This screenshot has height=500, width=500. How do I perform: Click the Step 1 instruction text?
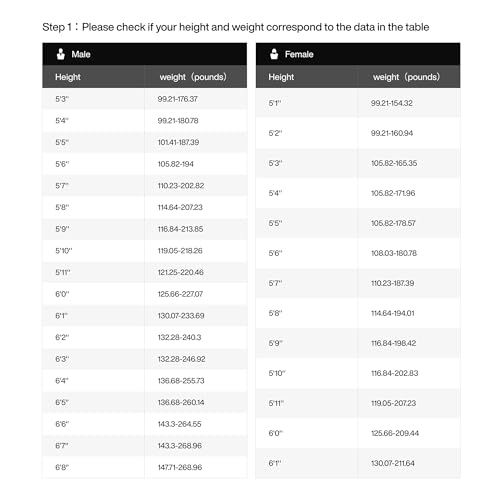tap(236, 27)
